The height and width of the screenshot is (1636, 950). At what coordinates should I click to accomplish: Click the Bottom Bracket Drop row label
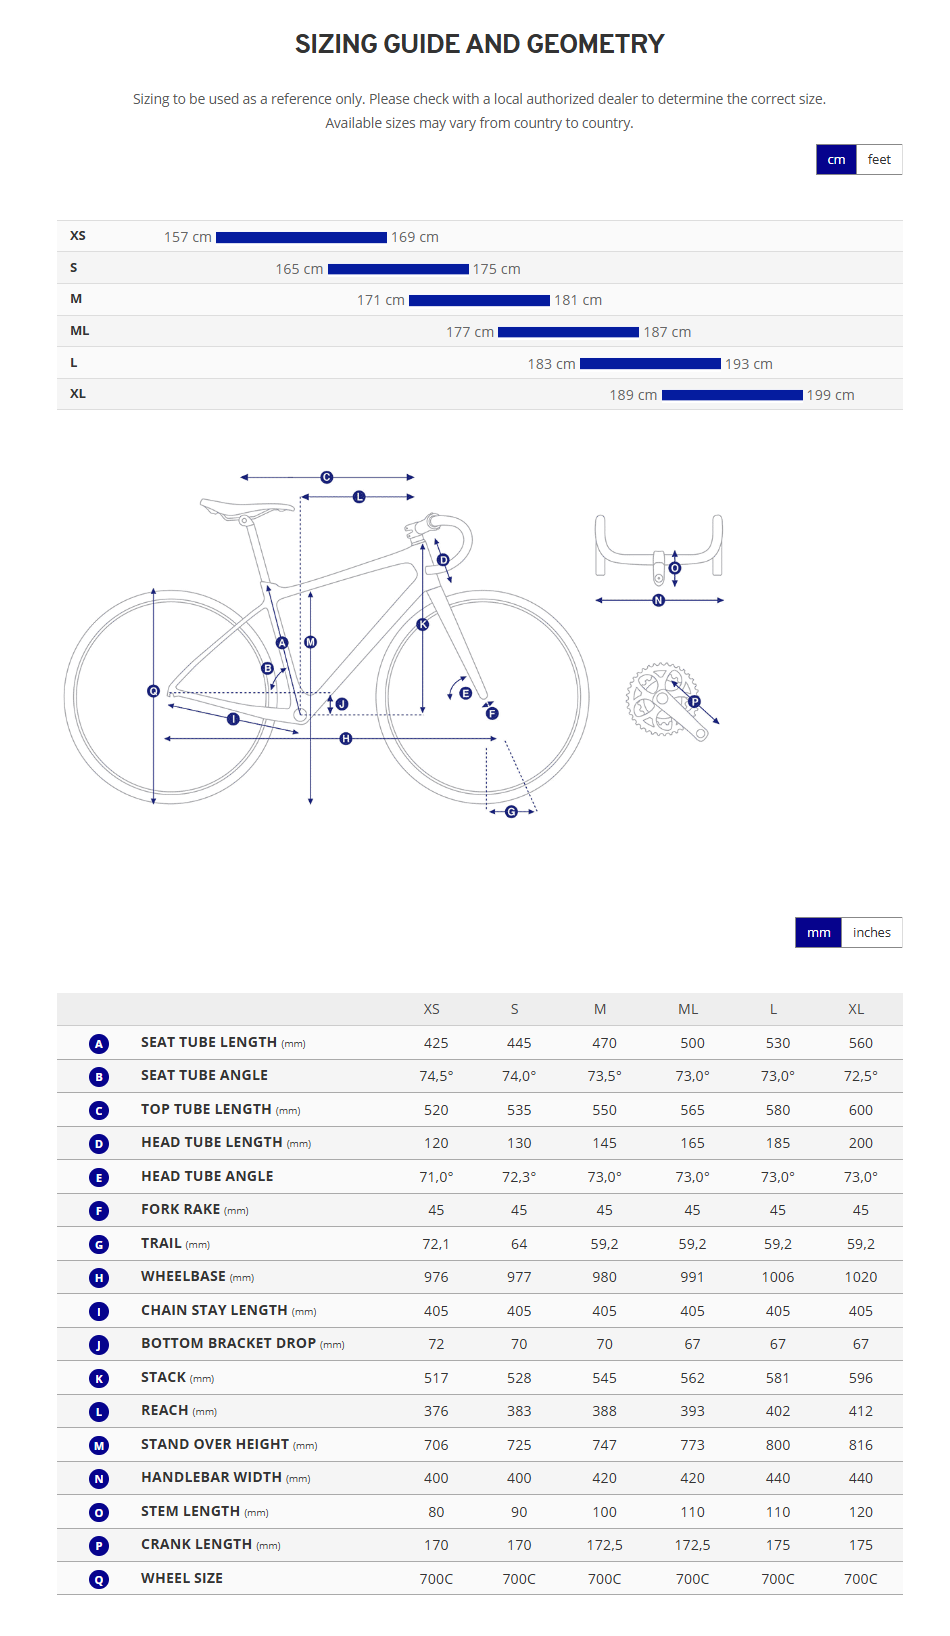pos(228,1344)
